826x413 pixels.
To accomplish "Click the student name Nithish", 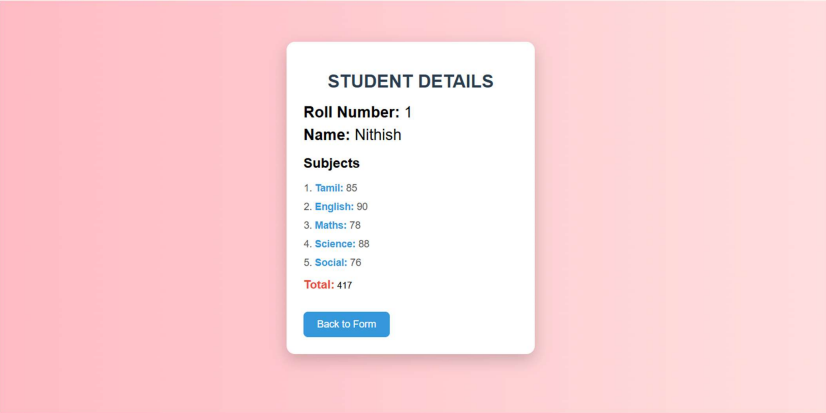I will (377, 135).
